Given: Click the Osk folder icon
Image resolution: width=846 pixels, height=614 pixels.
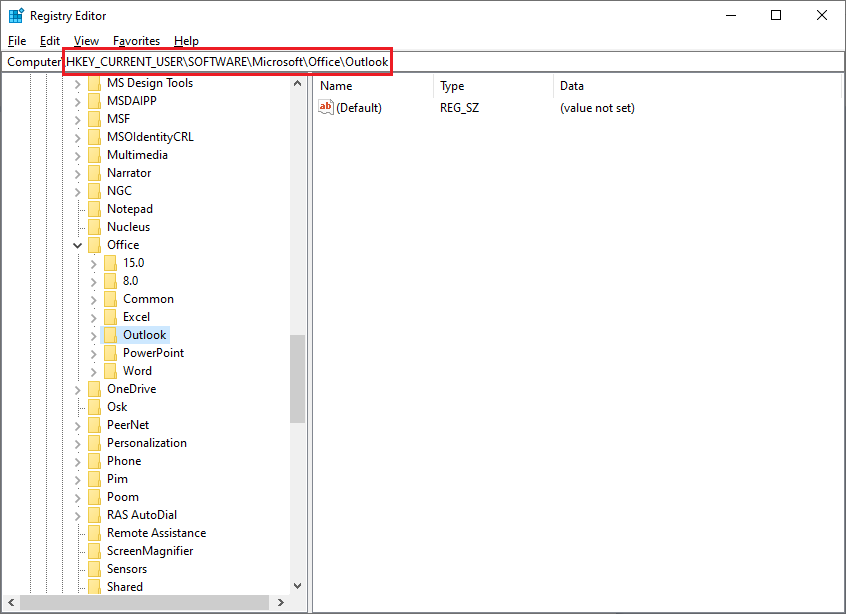Looking at the screenshot, I should pos(94,407).
